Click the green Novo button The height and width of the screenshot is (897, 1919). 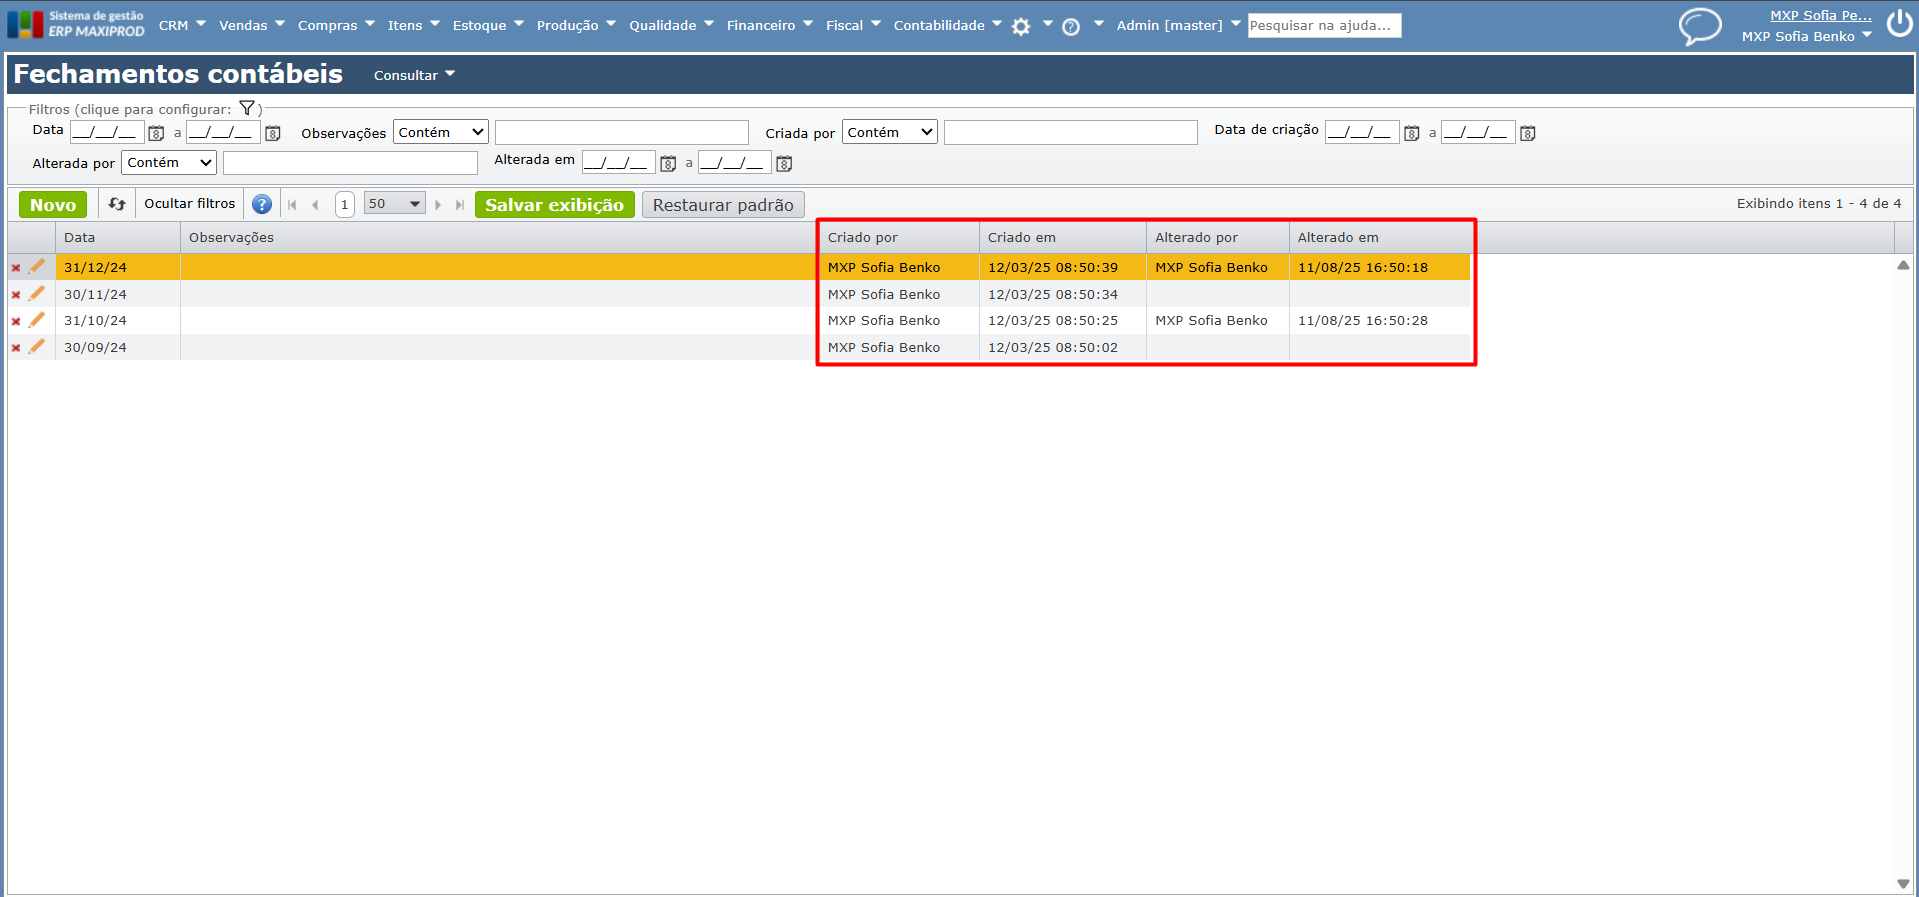coord(53,204)
